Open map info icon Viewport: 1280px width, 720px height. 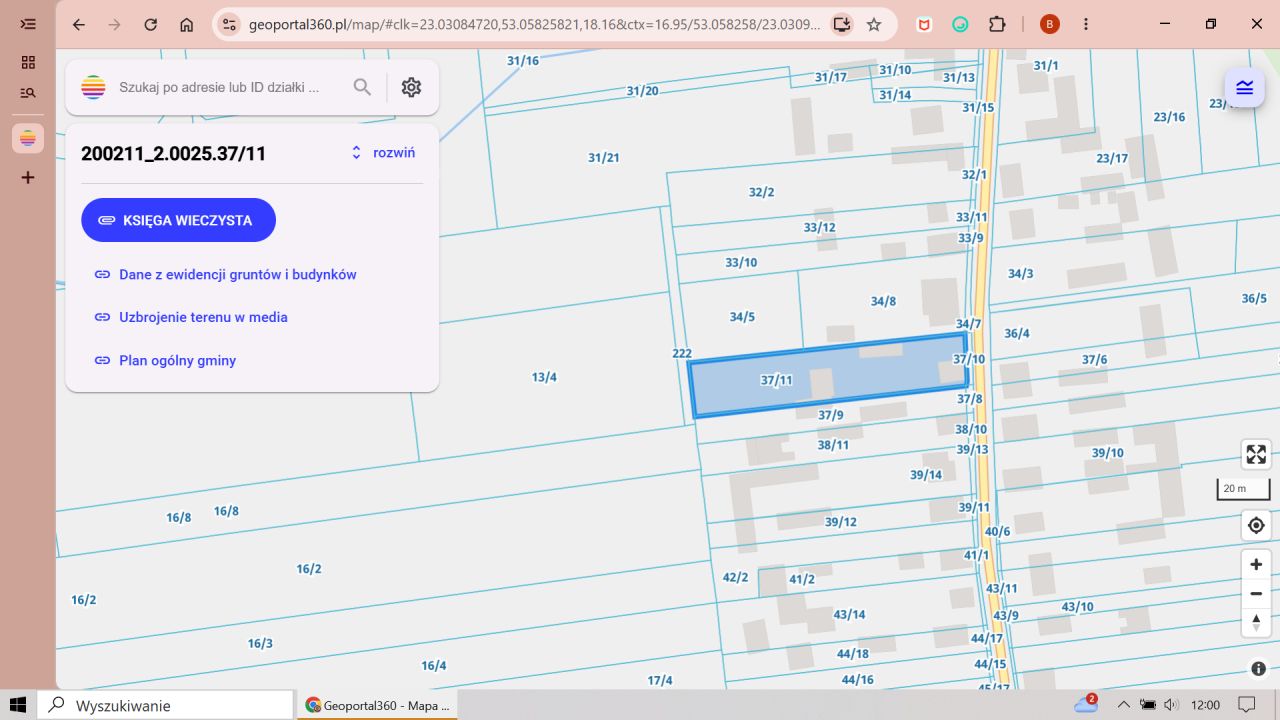(1258, 669)
